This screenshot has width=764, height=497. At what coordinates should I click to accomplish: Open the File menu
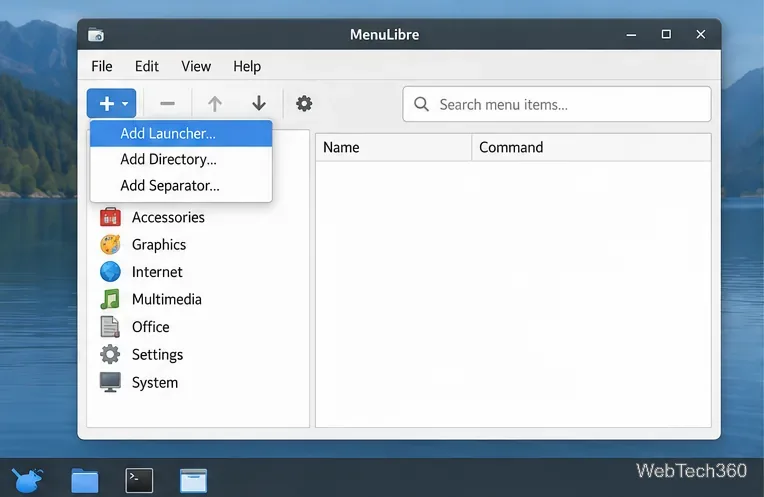(x=102, y=66)
